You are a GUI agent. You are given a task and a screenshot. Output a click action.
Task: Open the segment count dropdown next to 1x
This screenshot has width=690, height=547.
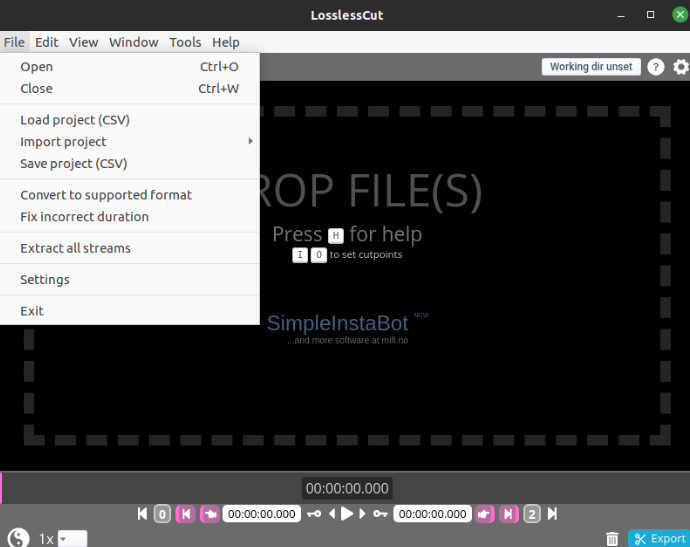pos(73,539)
